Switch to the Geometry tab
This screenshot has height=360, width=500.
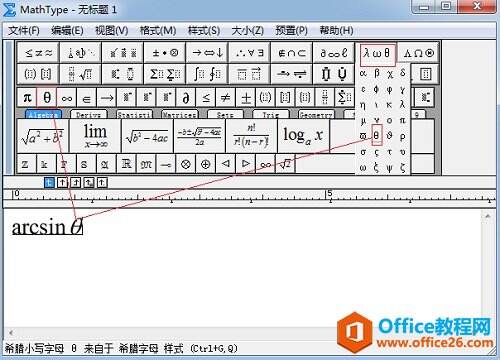pyautogui.click(x=316, y=114)
